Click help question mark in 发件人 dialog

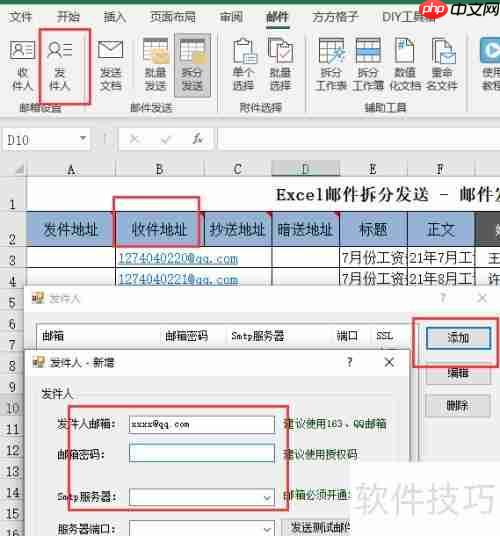point(443,298)
